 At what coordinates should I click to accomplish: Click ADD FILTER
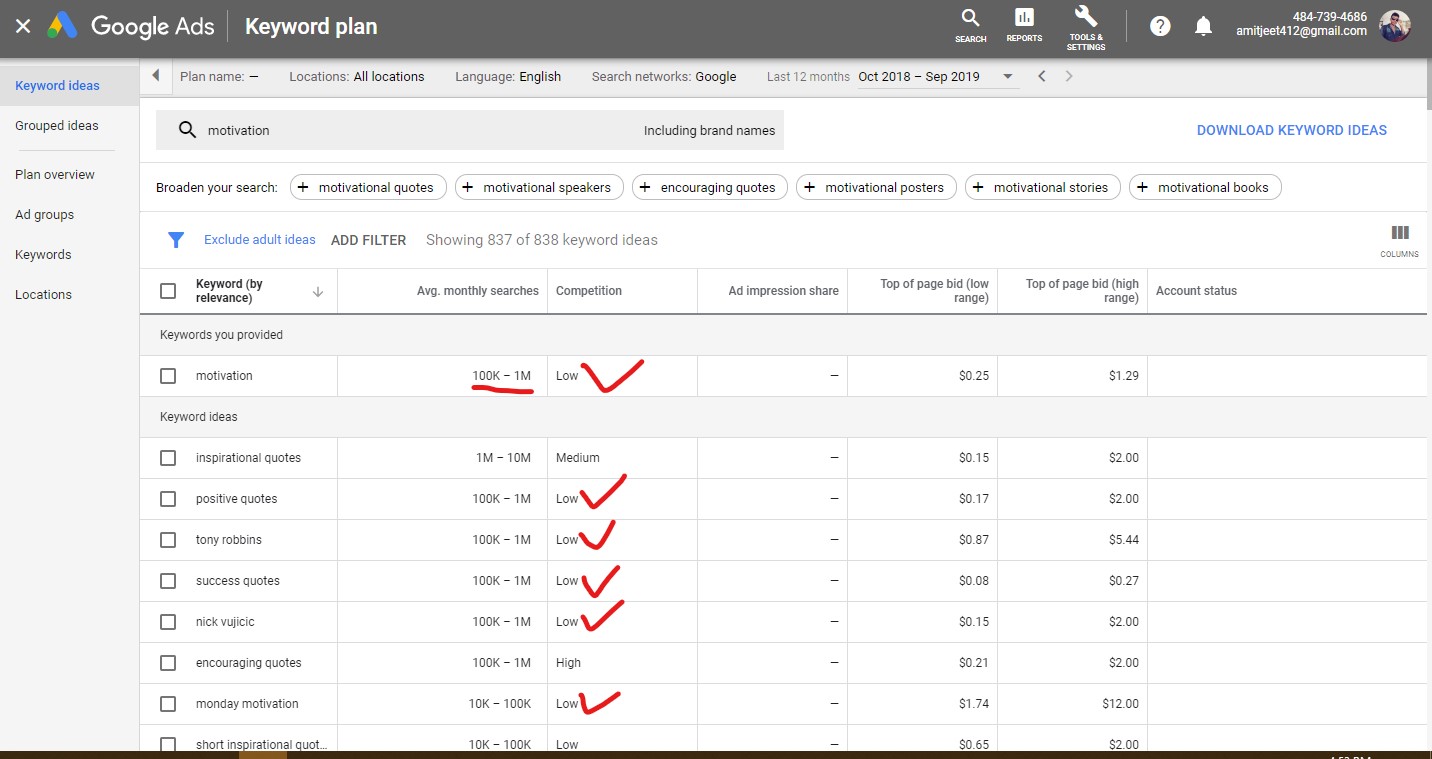[x=368, y=240]
